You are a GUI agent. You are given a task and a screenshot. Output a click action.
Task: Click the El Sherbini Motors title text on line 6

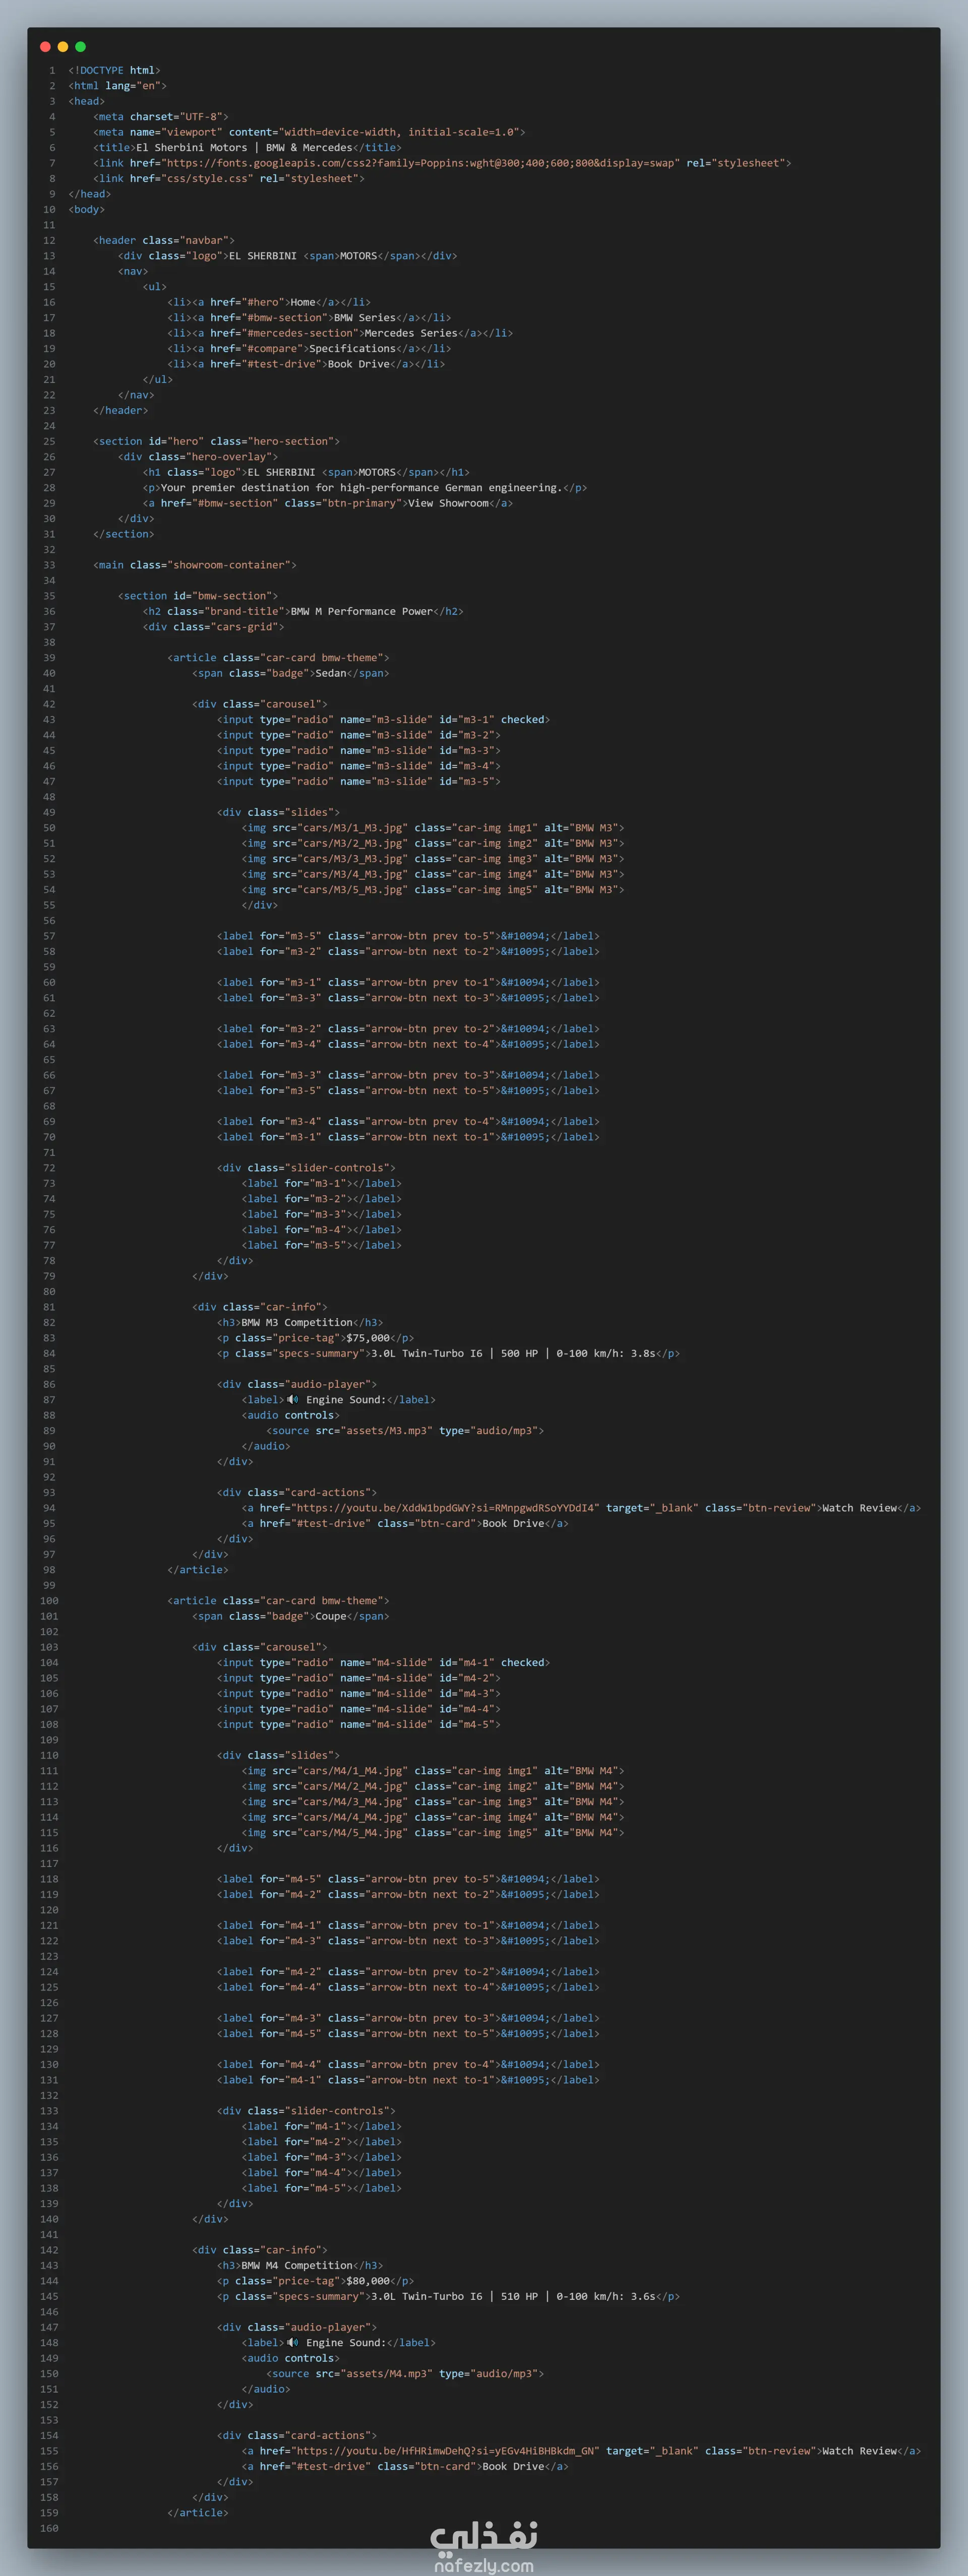pyautogui.click(x=244, y=147)
